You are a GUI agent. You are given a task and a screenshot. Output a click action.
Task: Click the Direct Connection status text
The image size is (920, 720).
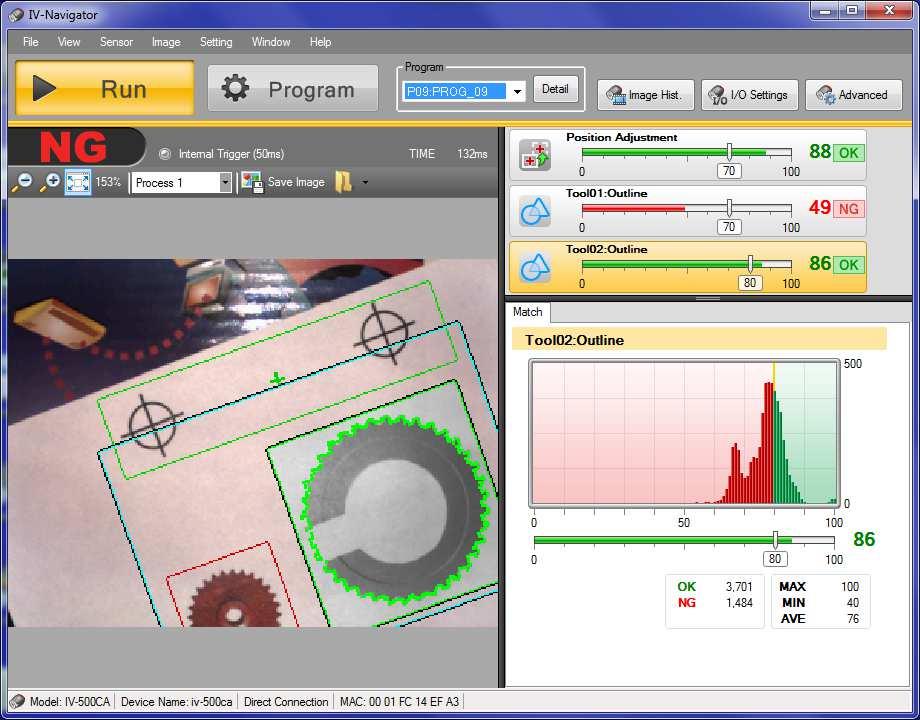(286, 702)
